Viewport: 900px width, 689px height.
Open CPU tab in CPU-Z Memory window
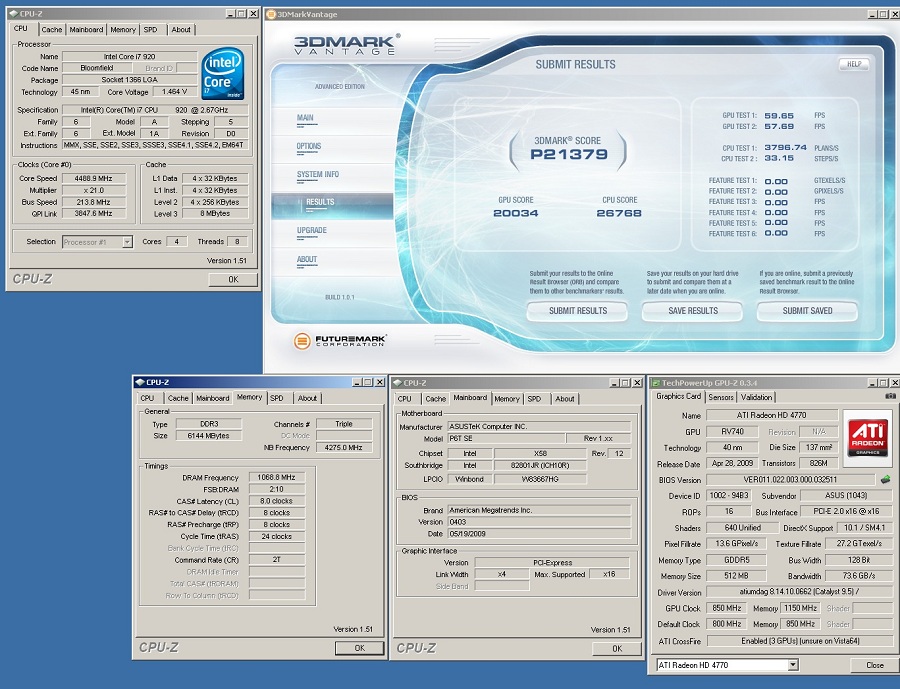(148, 398)
